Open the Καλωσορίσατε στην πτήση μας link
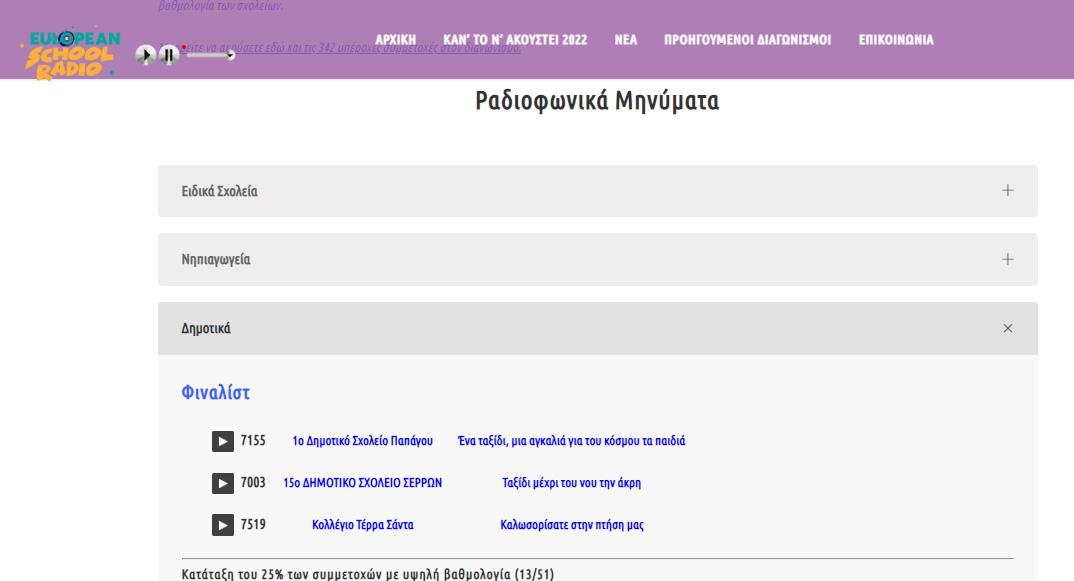 571,525
